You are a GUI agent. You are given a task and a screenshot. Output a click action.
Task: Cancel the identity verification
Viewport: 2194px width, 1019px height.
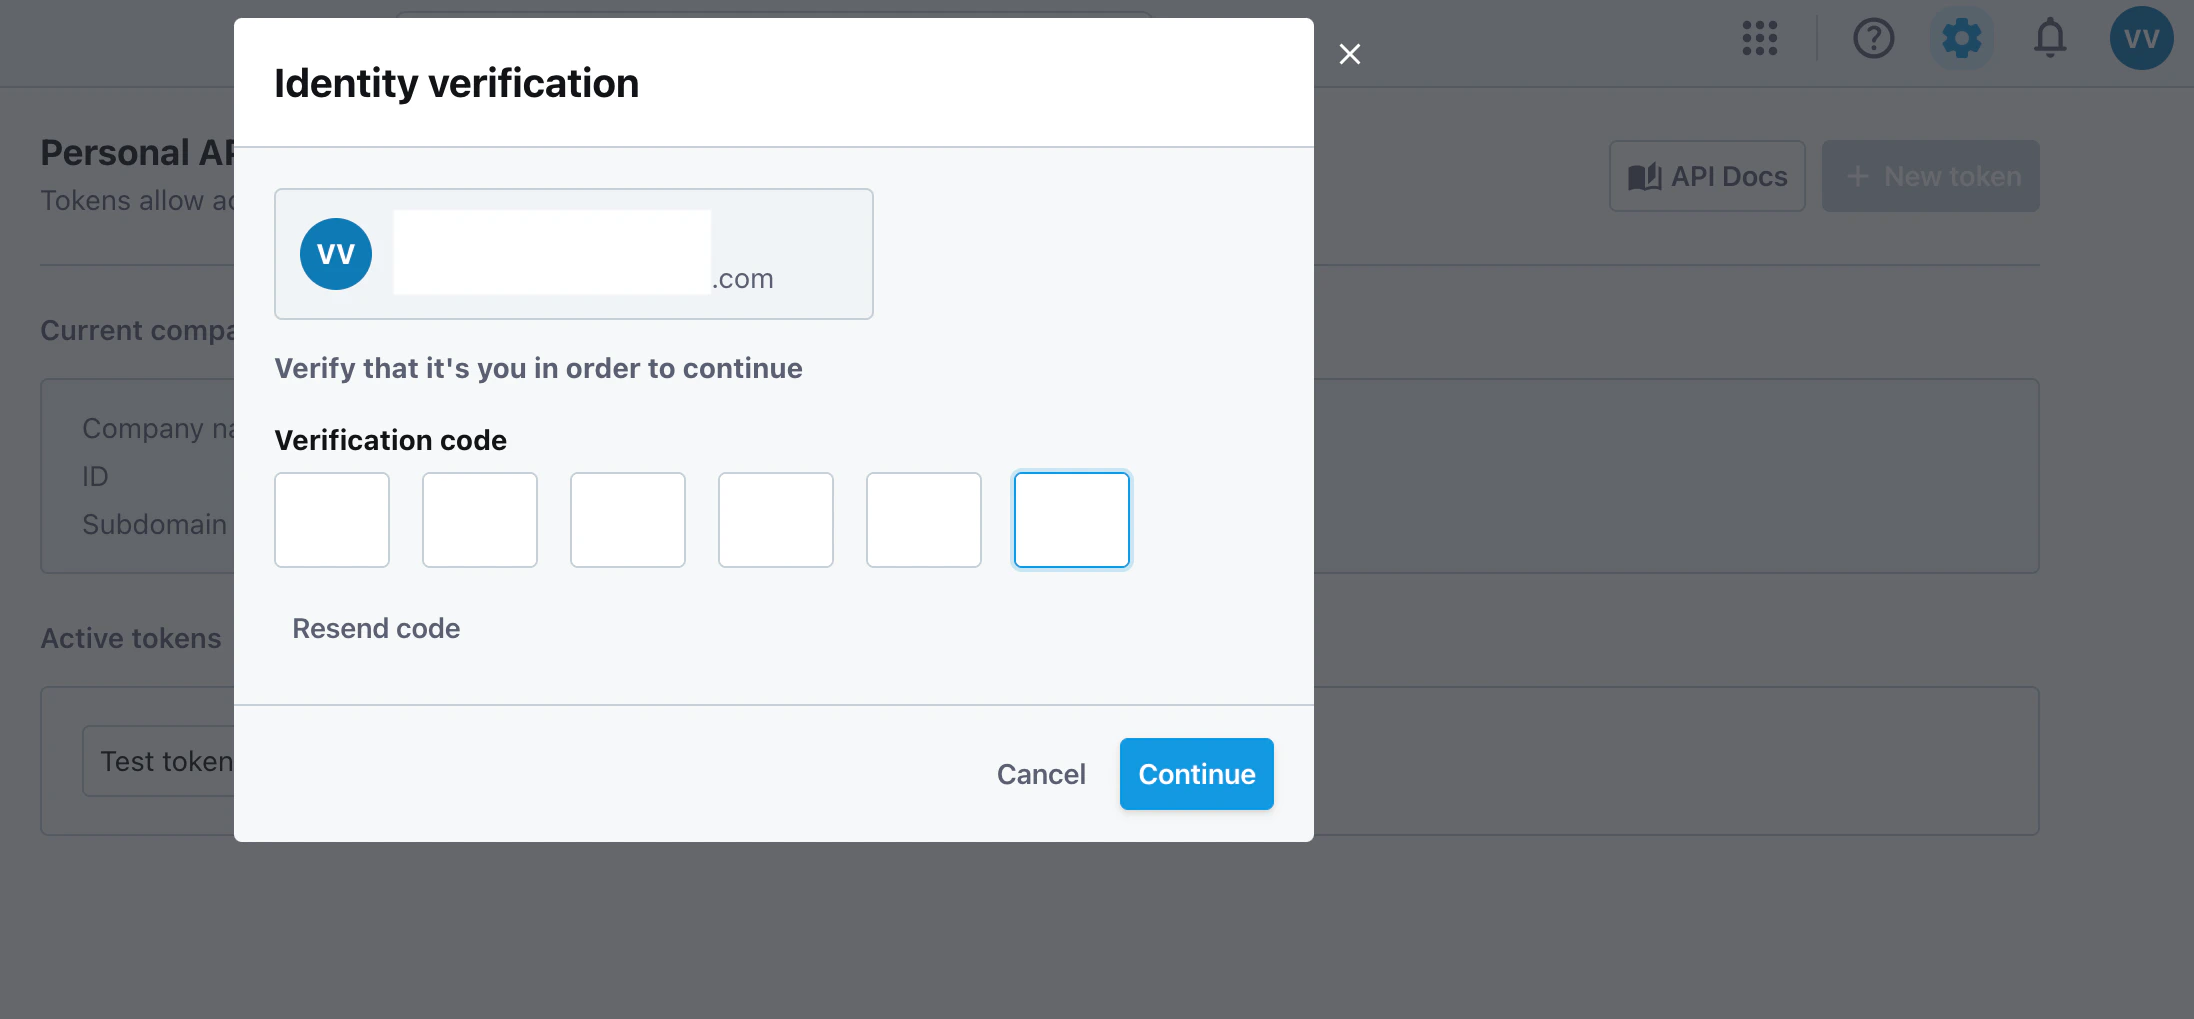point(1041,774)
